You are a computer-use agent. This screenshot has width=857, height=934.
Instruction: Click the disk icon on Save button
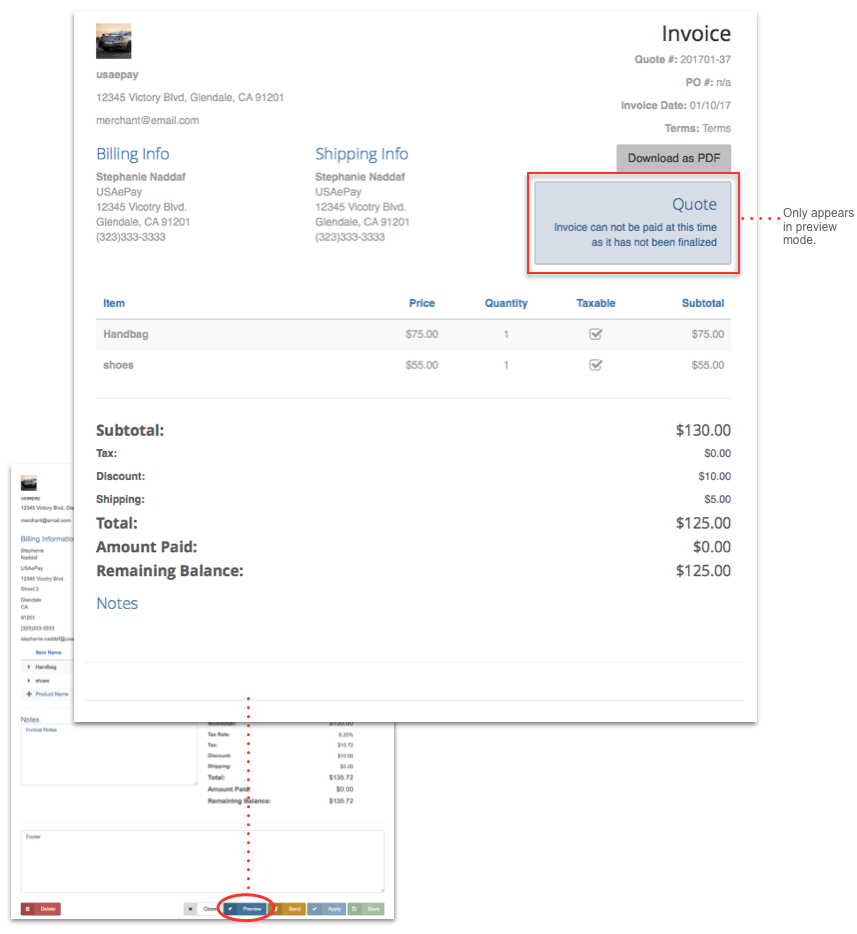(x=355, y=909)
